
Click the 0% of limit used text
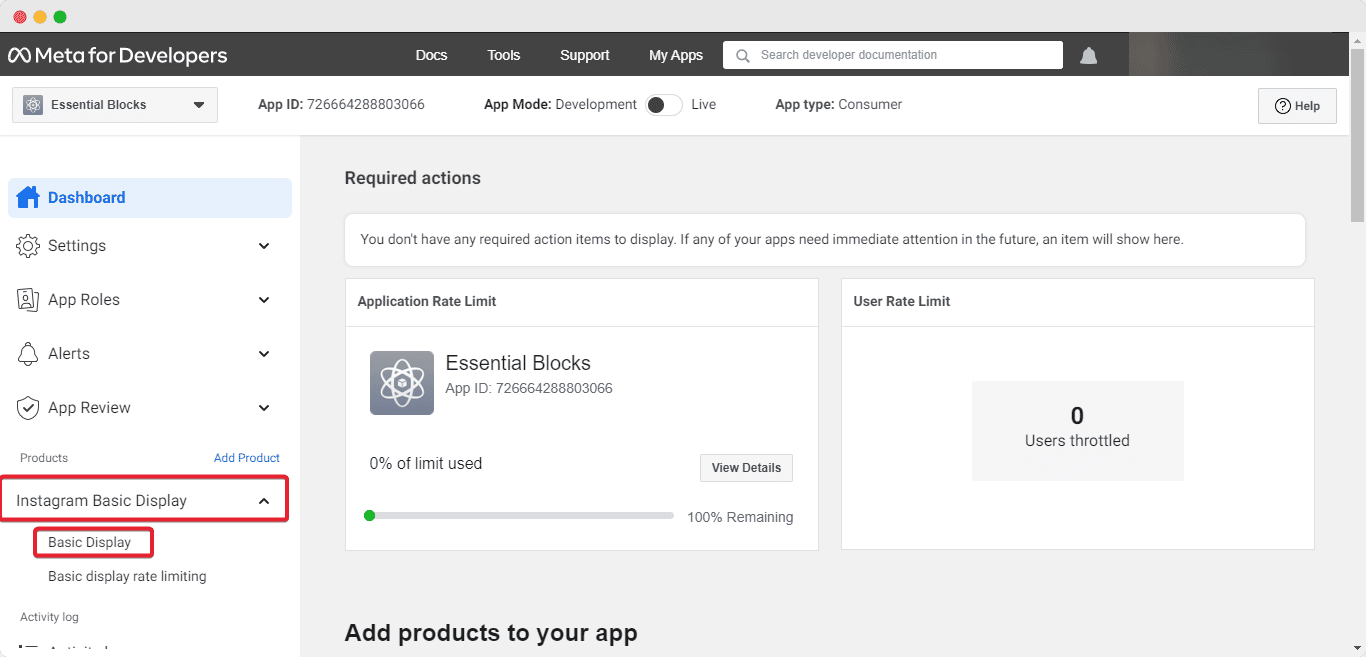pyautogui.click(x=426, y=463)
